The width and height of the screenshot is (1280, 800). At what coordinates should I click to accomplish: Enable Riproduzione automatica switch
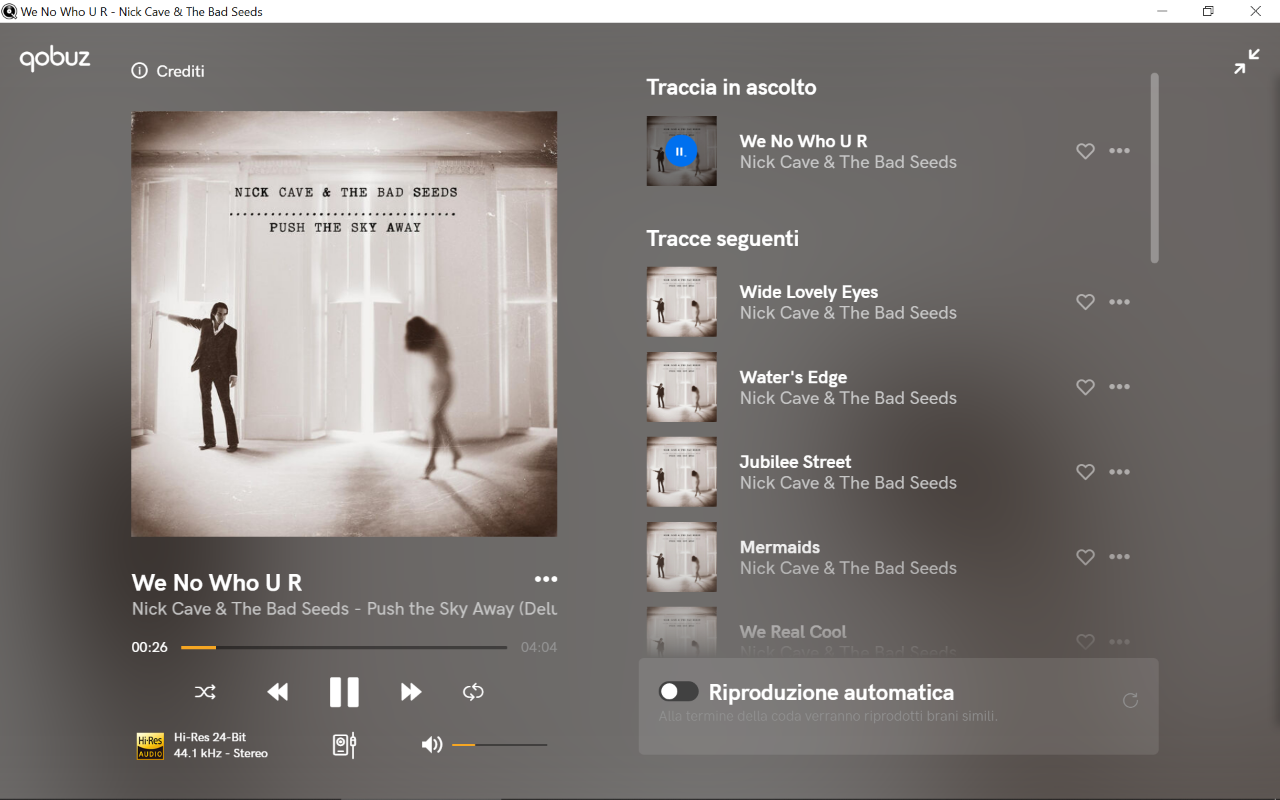[678, 692]
